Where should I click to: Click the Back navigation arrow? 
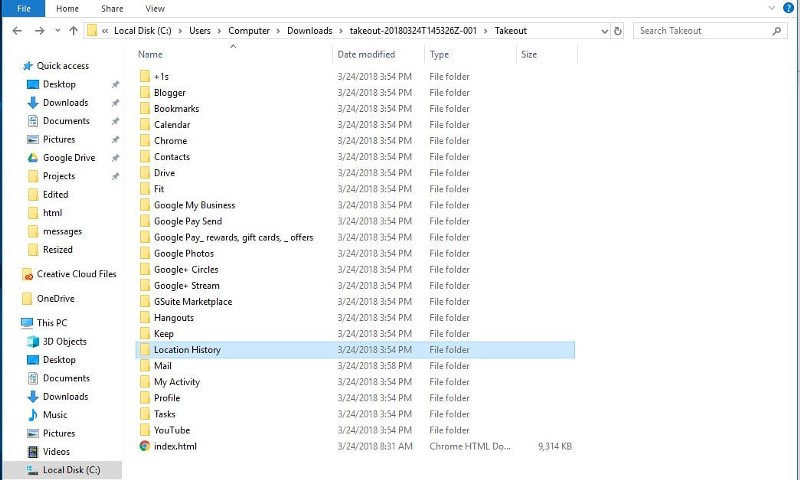click(x=17, y=31)
